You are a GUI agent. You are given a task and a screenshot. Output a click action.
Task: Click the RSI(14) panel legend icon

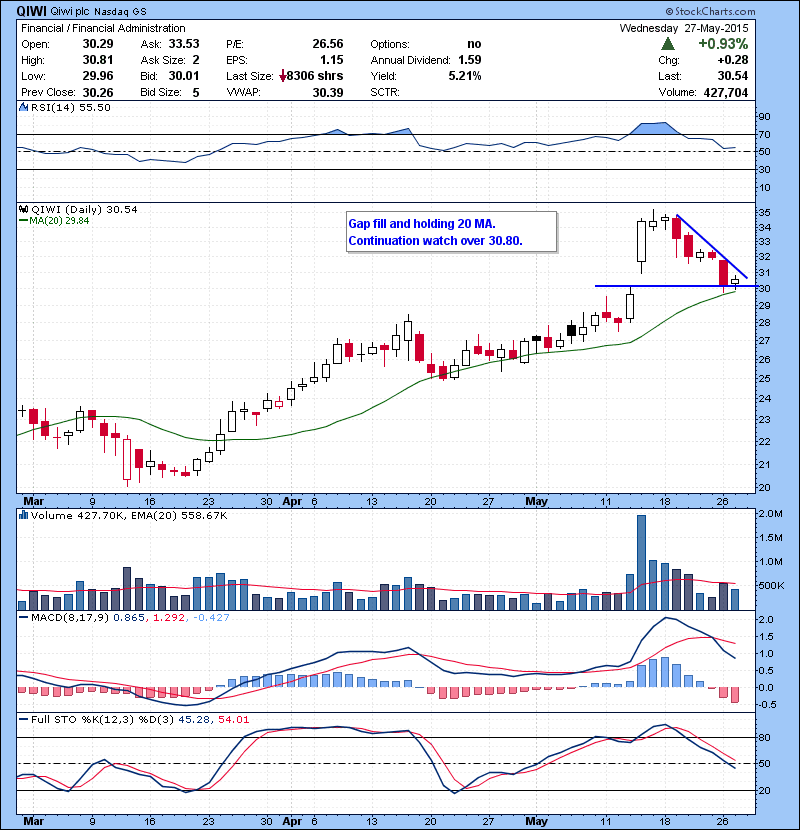click(x=24, y=107)
